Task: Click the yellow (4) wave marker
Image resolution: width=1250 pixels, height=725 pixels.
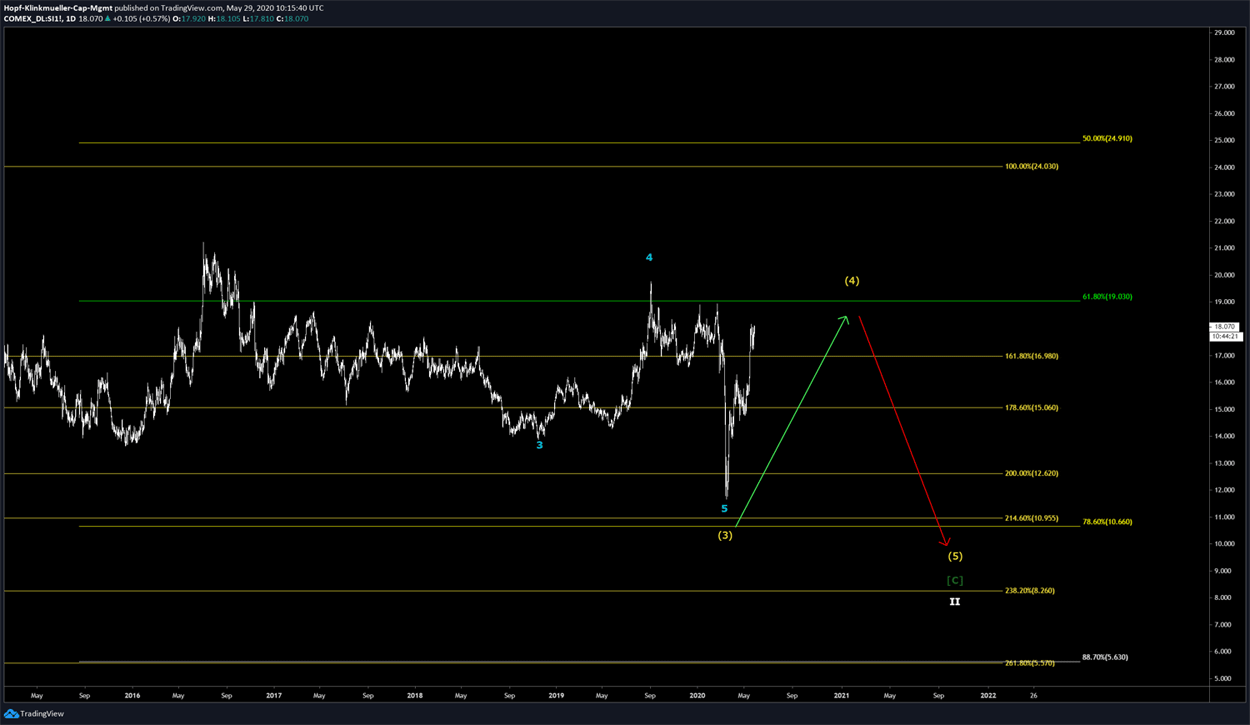Action: click(852, 281)
